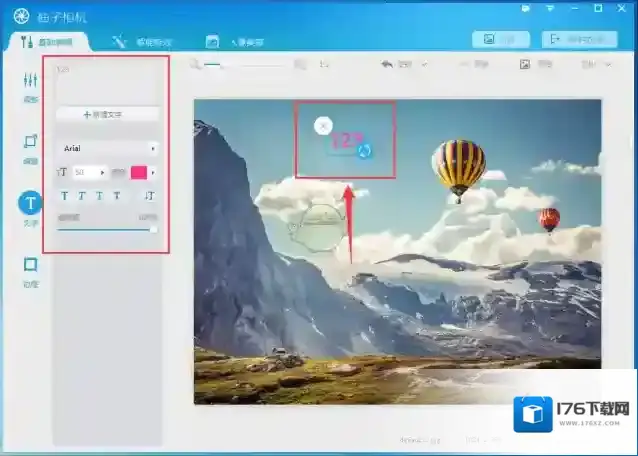The height and width of the screenshot is (456, 638).
Task: Select the Text tool in the sidebar
Action: pos(30,204)
